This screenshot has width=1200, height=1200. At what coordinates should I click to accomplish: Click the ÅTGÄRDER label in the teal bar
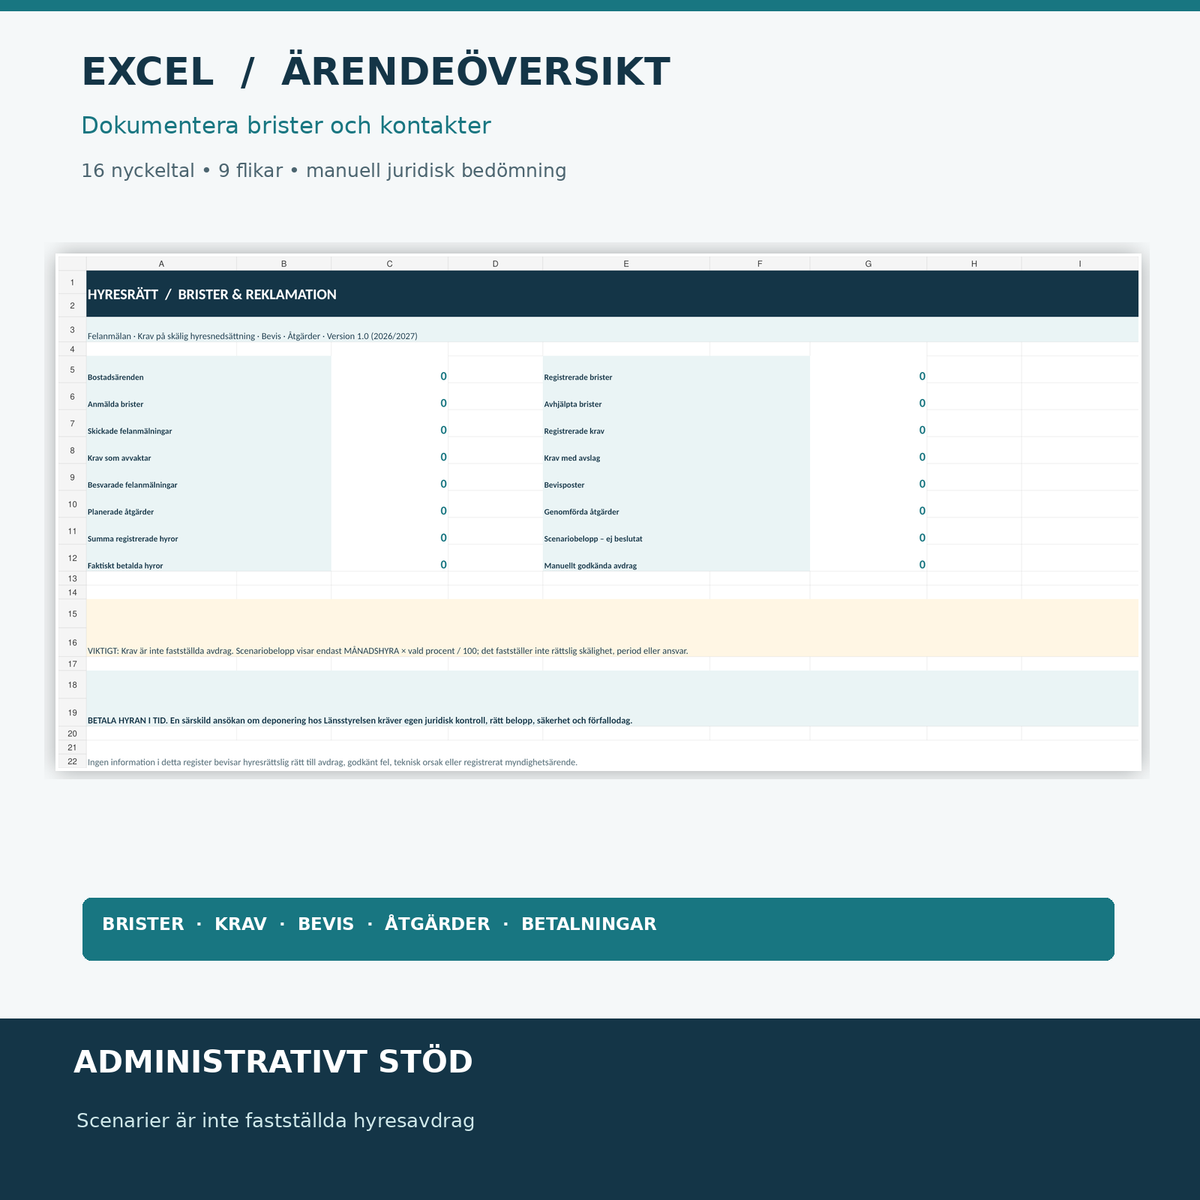click(437, 924)
